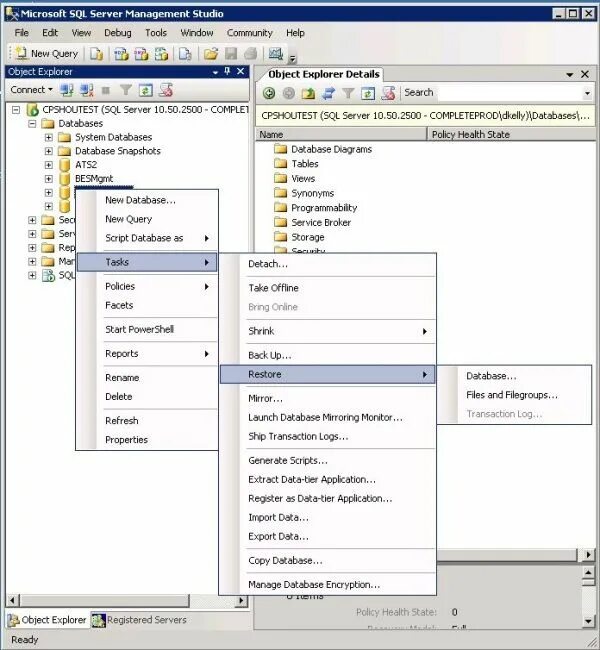Click the Analysis Services DMX Query icon

pos(141,54)
